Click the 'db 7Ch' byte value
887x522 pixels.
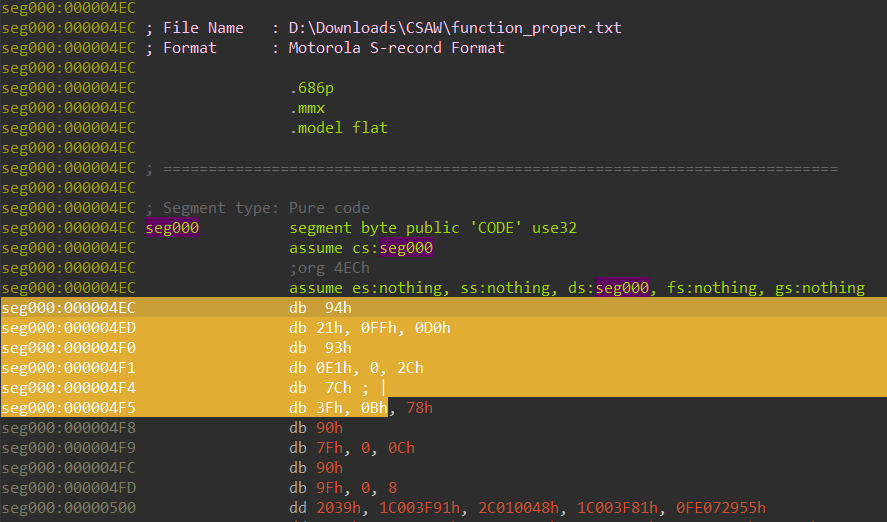338,388
